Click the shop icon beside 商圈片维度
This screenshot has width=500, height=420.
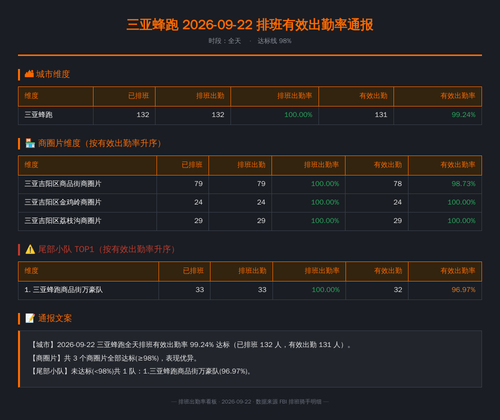pyautogui.click(x=30, y=143)
